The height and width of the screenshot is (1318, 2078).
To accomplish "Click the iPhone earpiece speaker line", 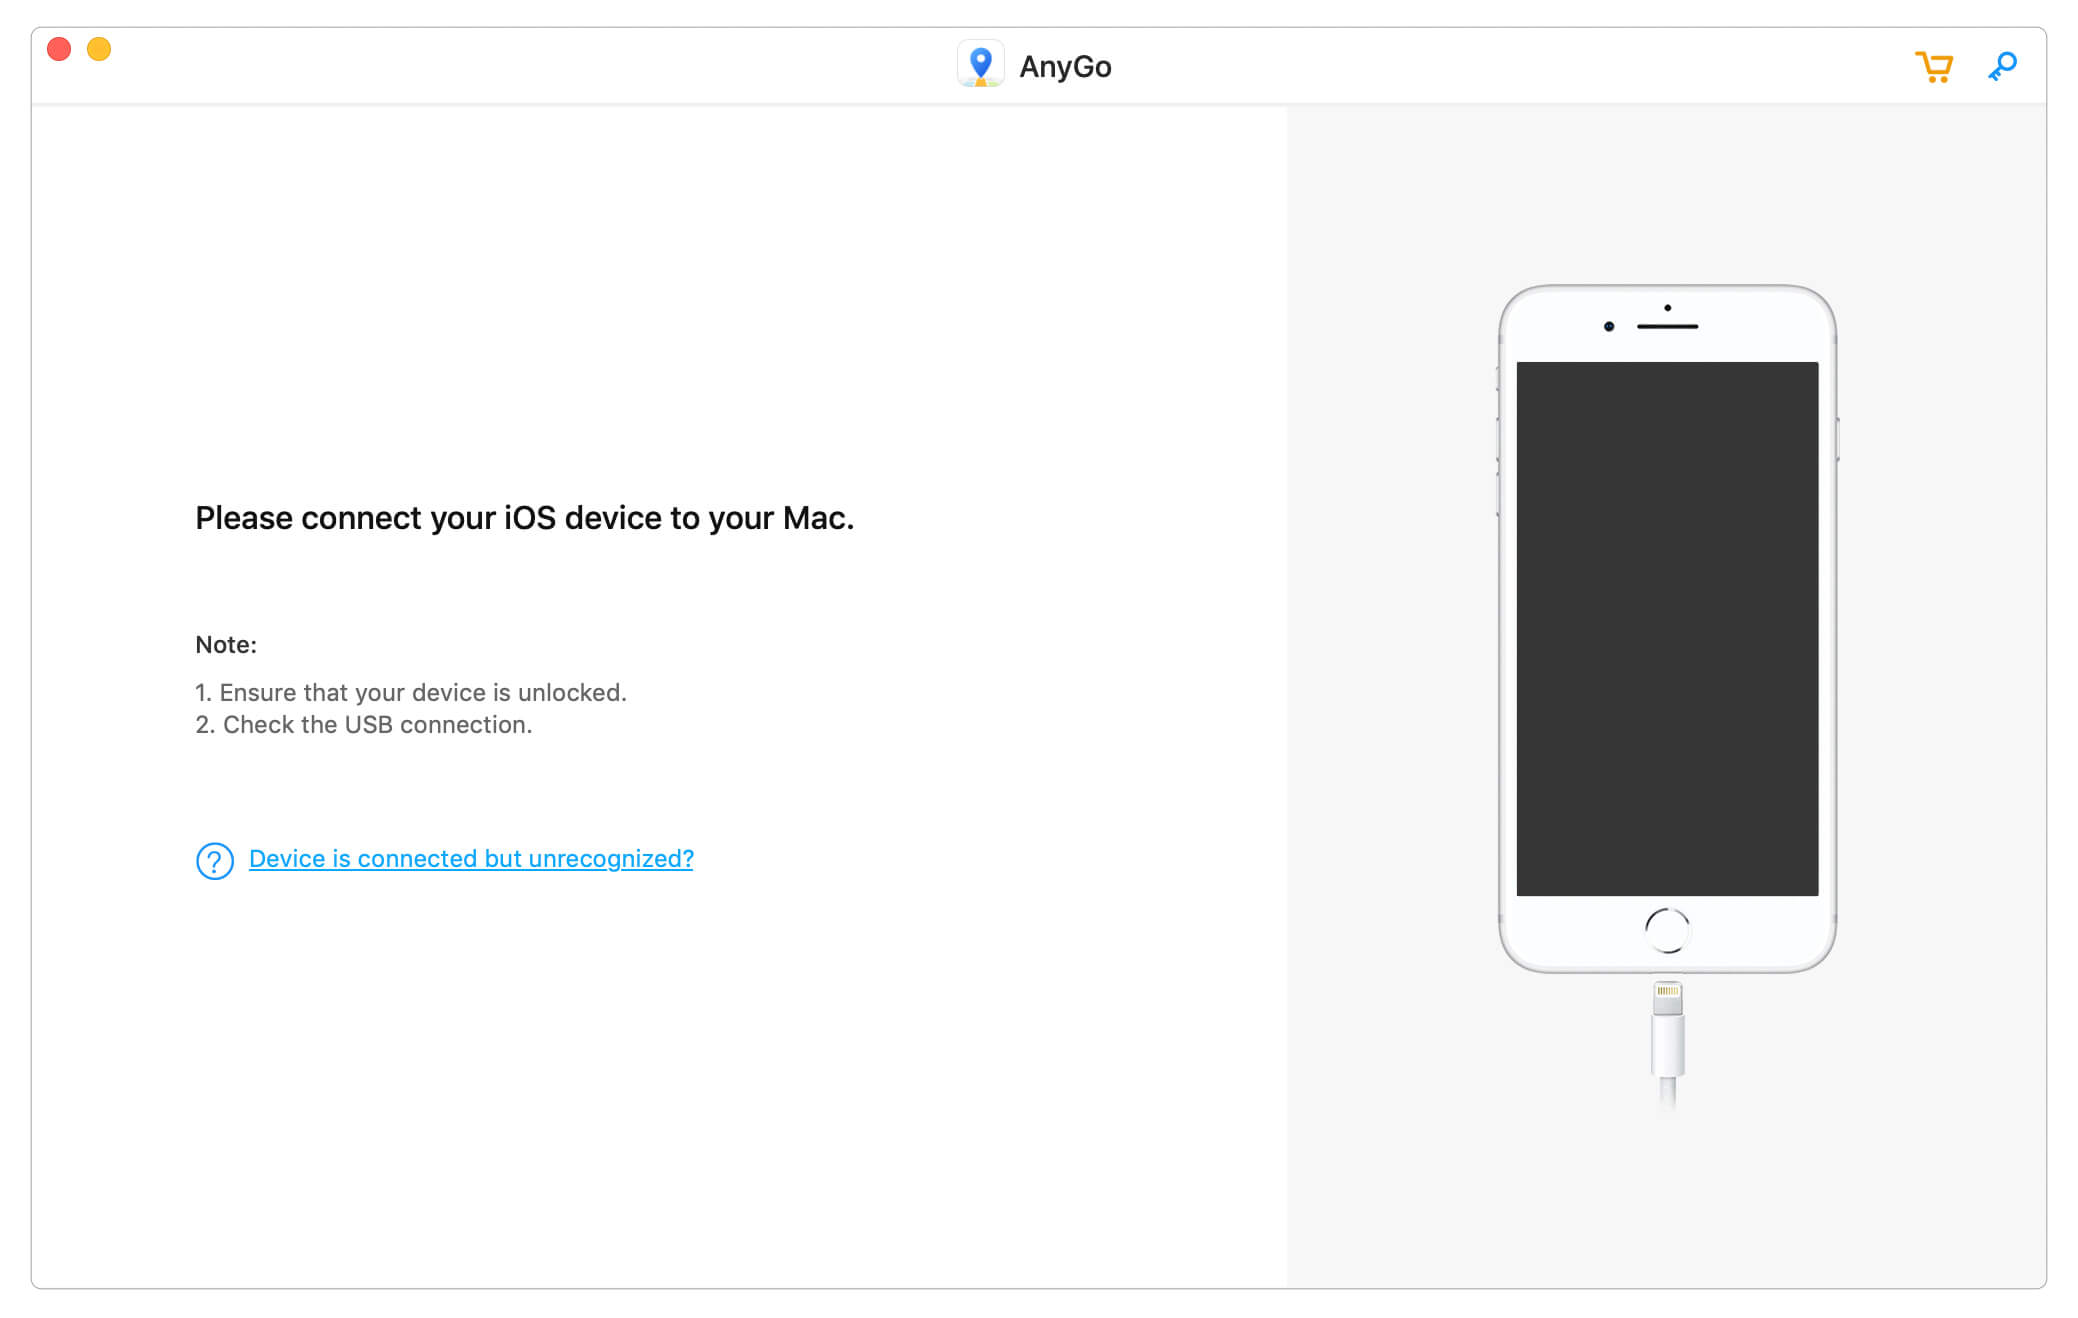I will pos(1667,326).
